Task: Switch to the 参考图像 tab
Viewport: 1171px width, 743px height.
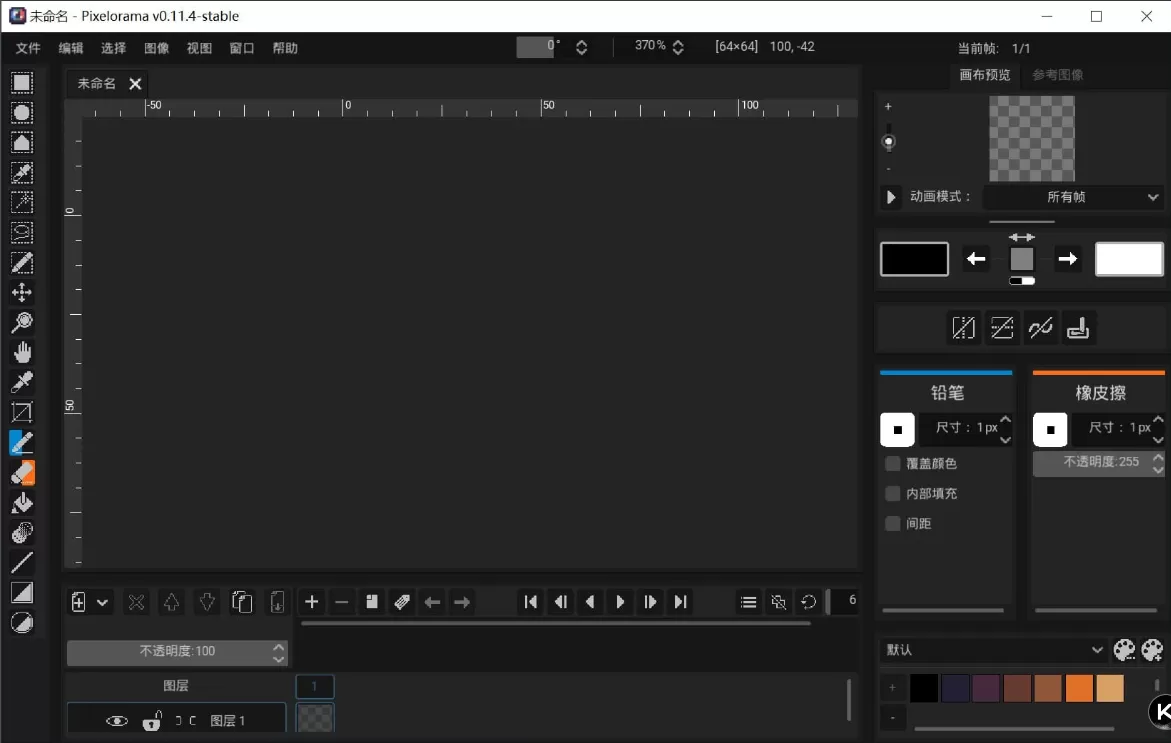Action: pos(1058,74)
